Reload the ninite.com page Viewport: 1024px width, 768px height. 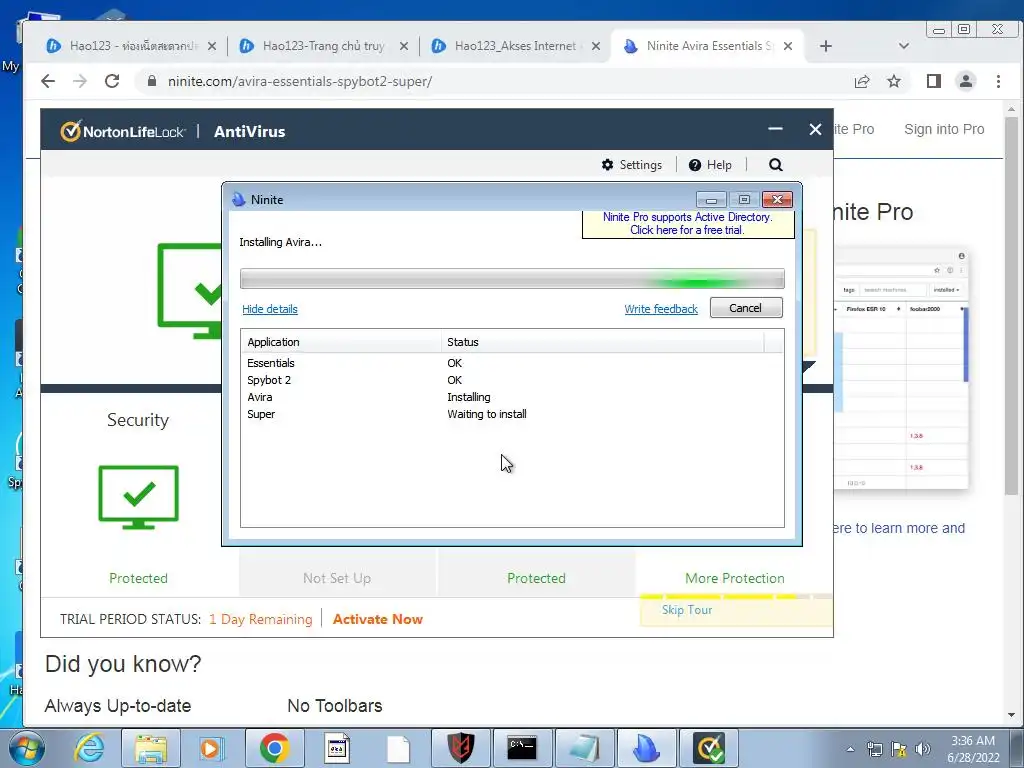point(112,81)
